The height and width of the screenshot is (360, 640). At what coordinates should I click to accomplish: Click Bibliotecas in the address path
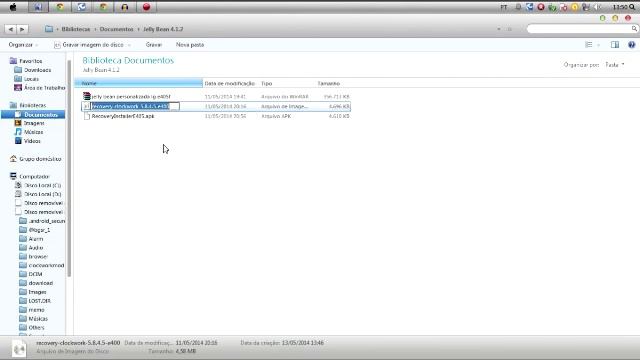pyautogui.click(x=76, y=29)
